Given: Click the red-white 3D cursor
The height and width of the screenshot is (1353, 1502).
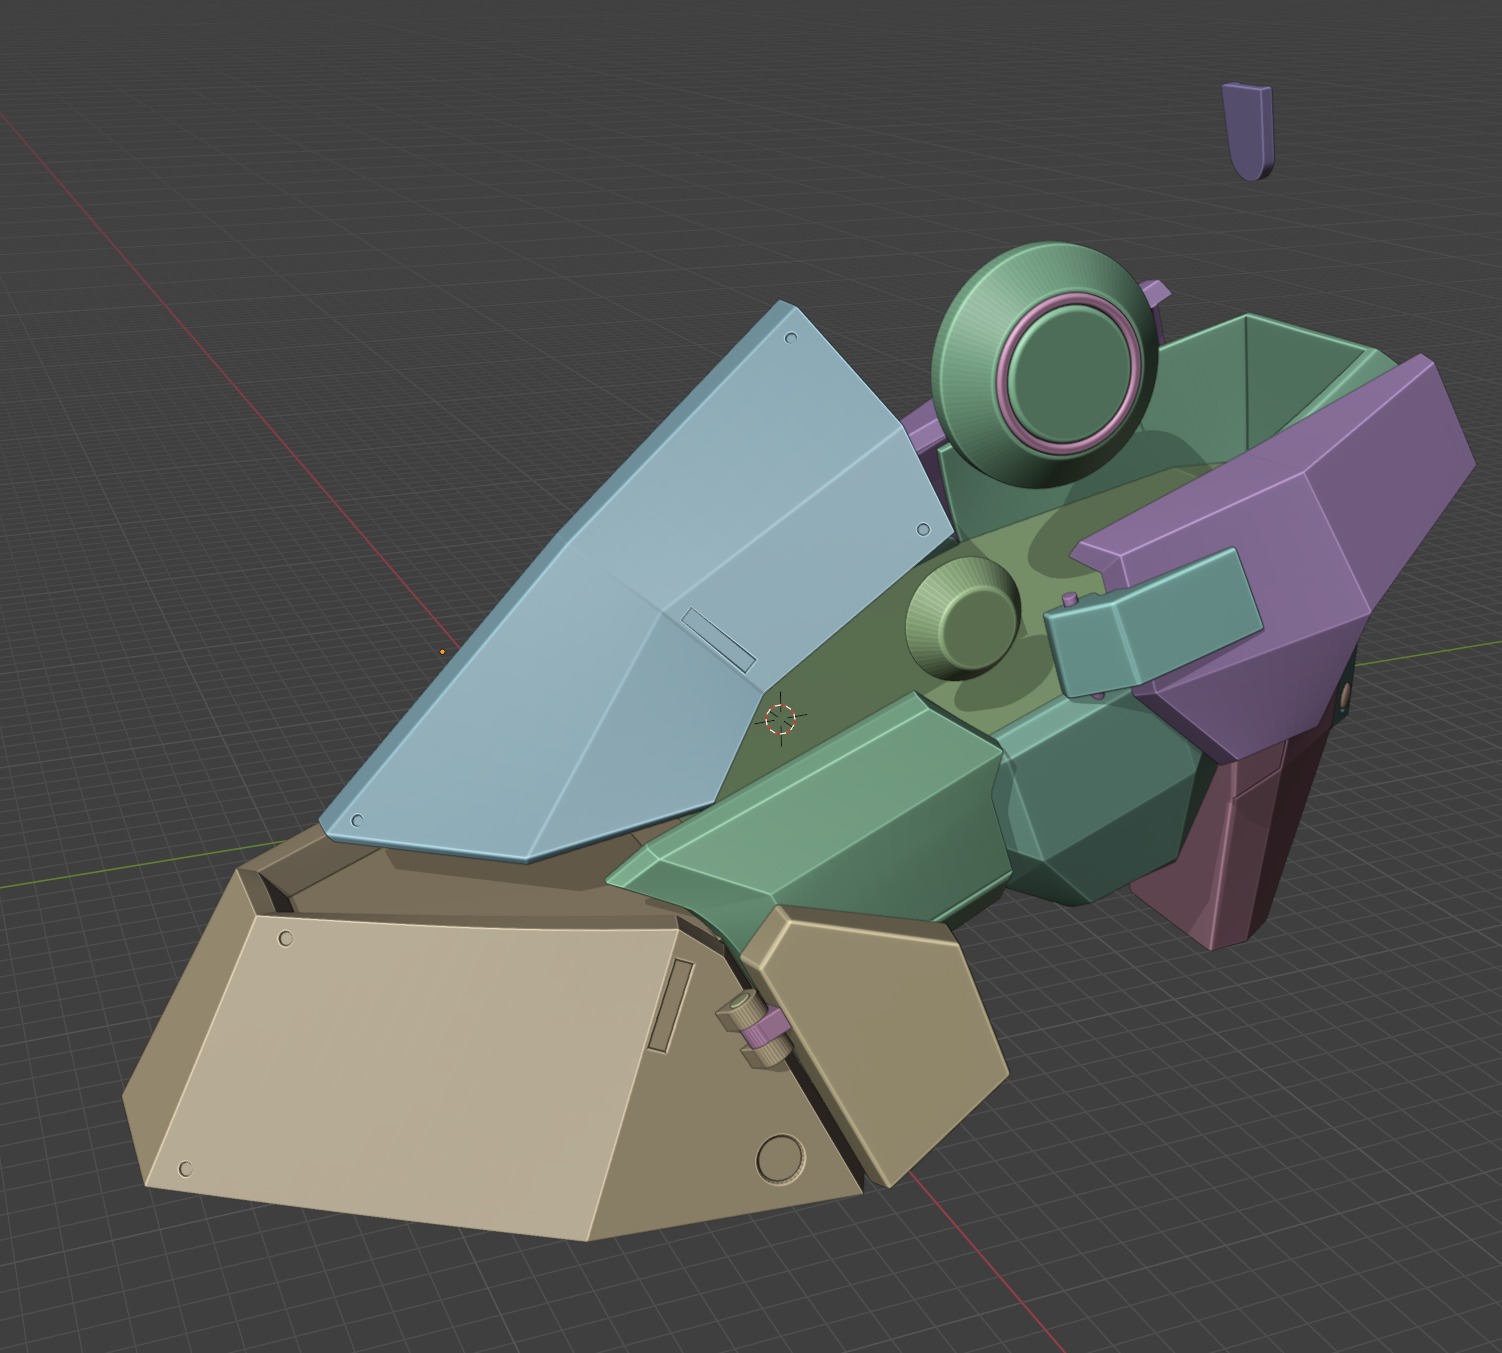Looking at the screenshot, I should click(x=780, y=719).
